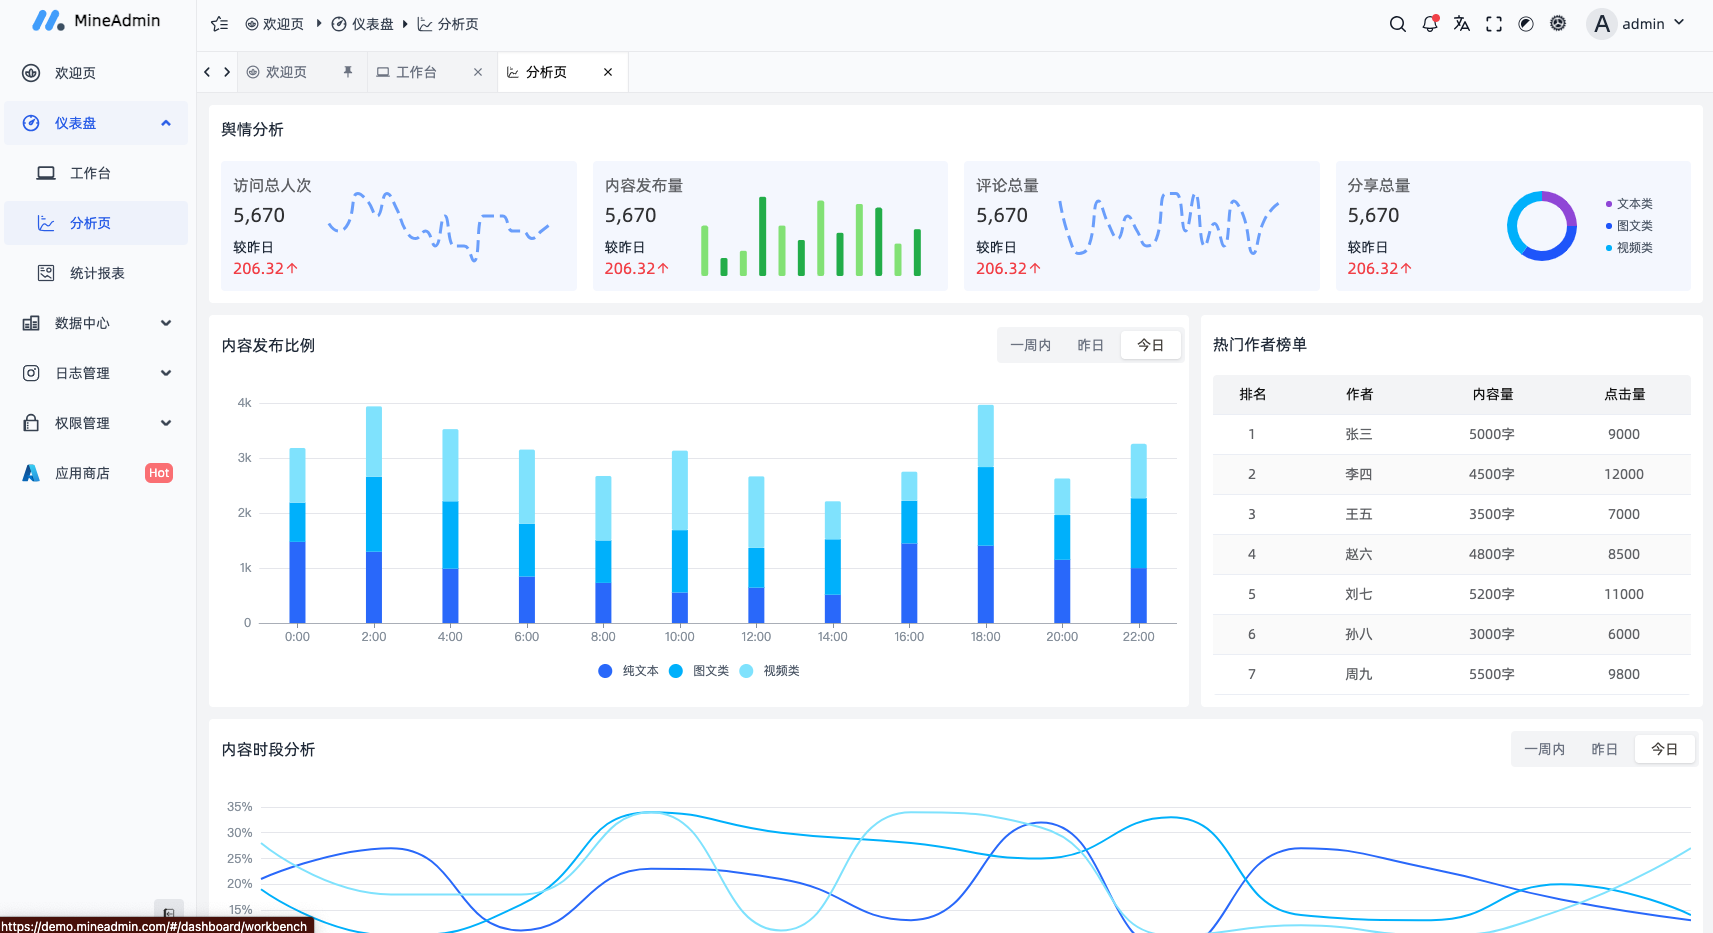The height and width of the screenshot is (933, 1713).
Task: Switch to the 工作台 tab
Action: click(x=416, y=71)
